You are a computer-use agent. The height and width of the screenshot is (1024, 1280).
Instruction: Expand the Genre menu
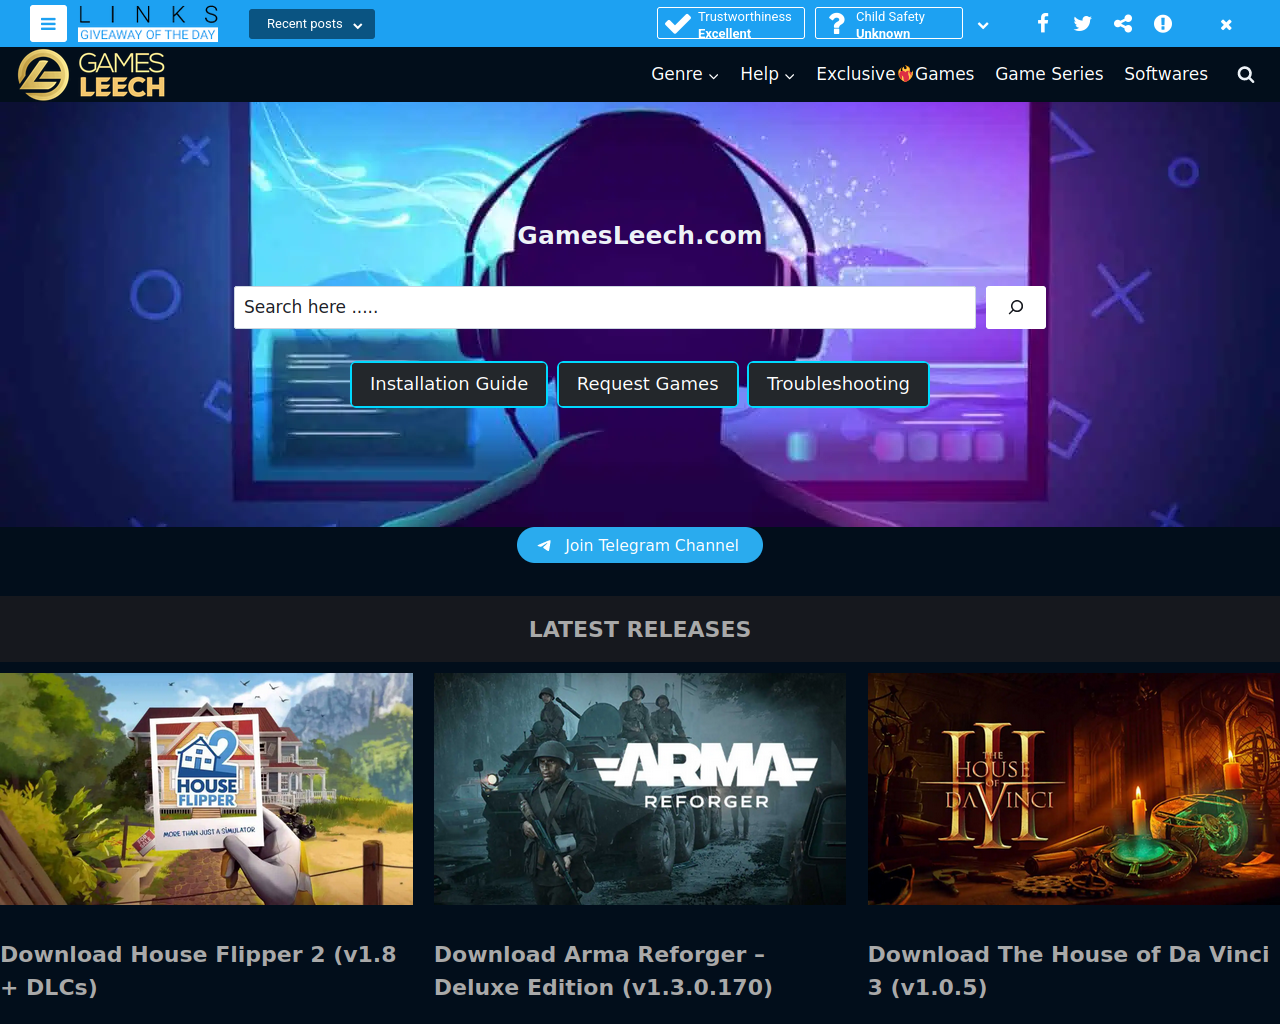[685, 74]
